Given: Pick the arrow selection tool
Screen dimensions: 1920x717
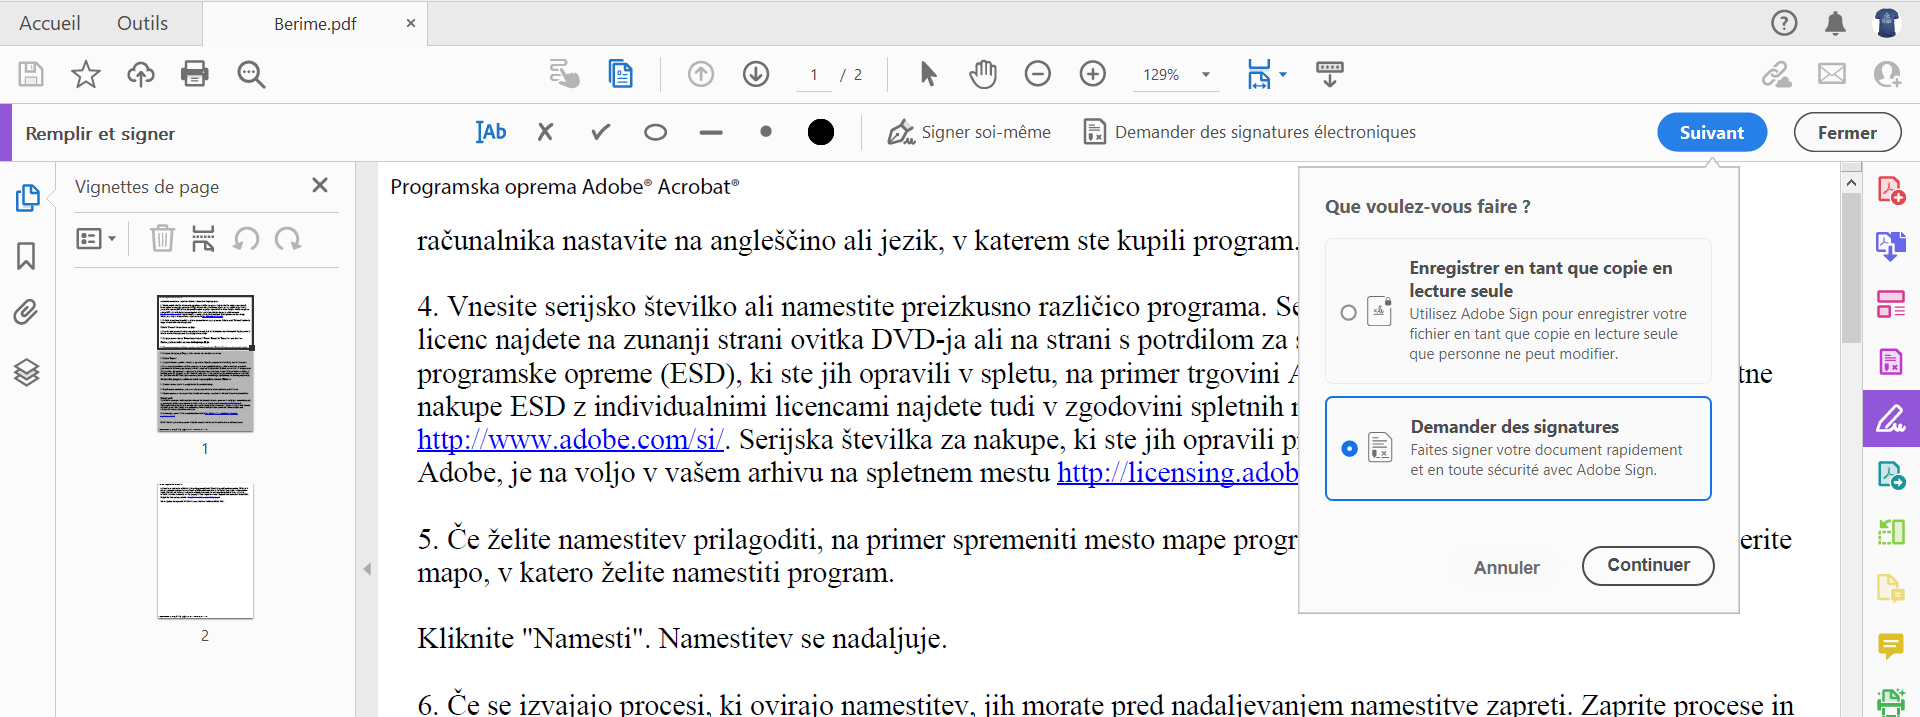Looking at the screenshot, I should click(x=928, y=74).
